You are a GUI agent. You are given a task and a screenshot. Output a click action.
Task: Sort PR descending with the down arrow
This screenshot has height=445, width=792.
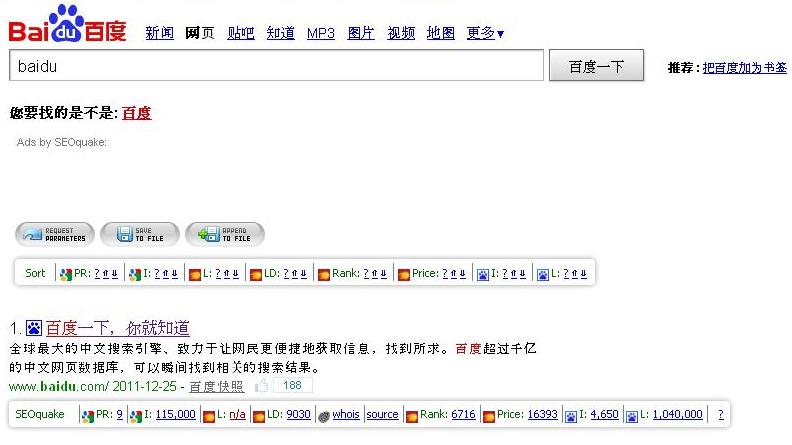(x=115, y=273)
